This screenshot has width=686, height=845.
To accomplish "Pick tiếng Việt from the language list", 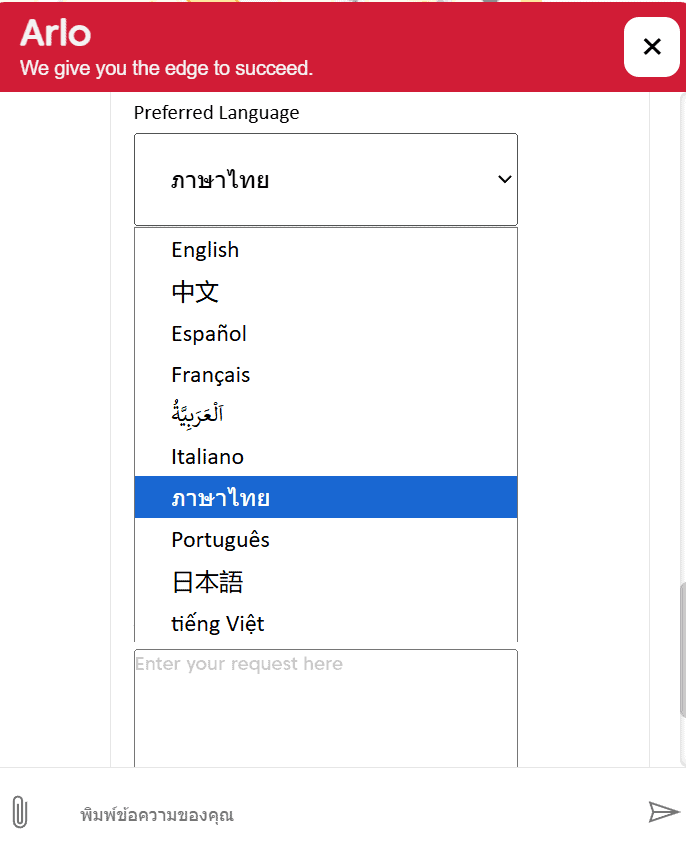I will [x=217, y=624].
